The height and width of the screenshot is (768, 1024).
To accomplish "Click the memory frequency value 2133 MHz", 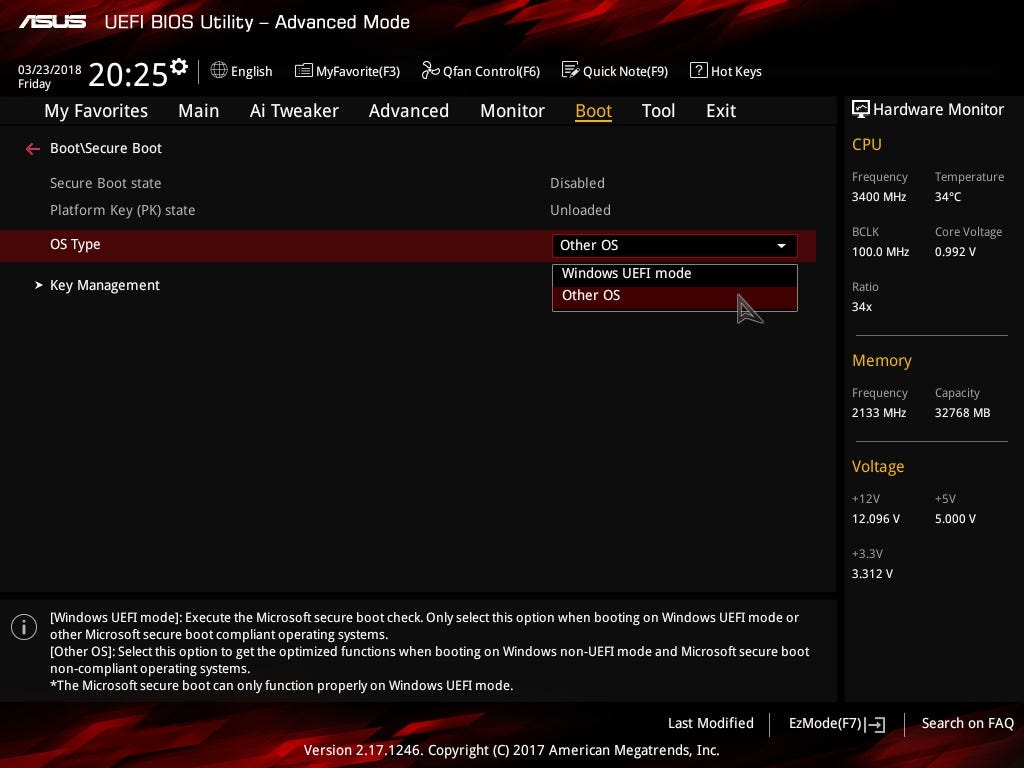I will click(878, 413).
